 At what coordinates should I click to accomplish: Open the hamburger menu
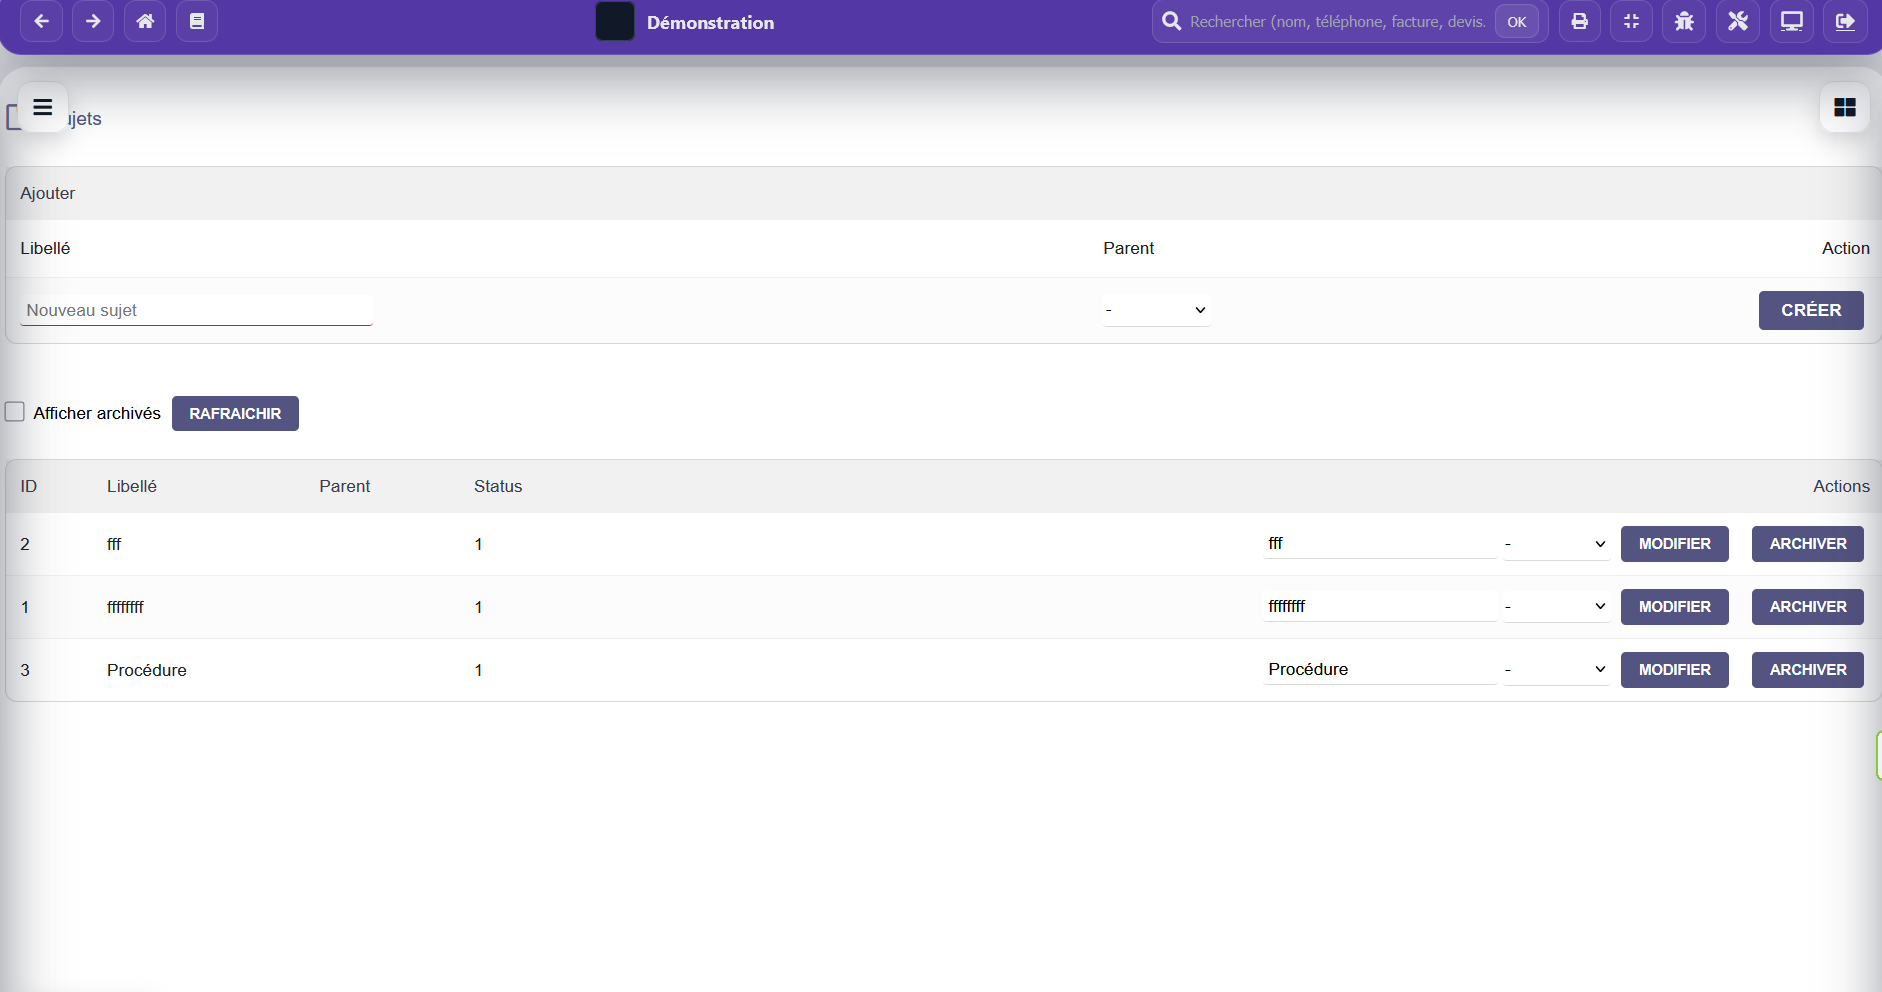42,107
